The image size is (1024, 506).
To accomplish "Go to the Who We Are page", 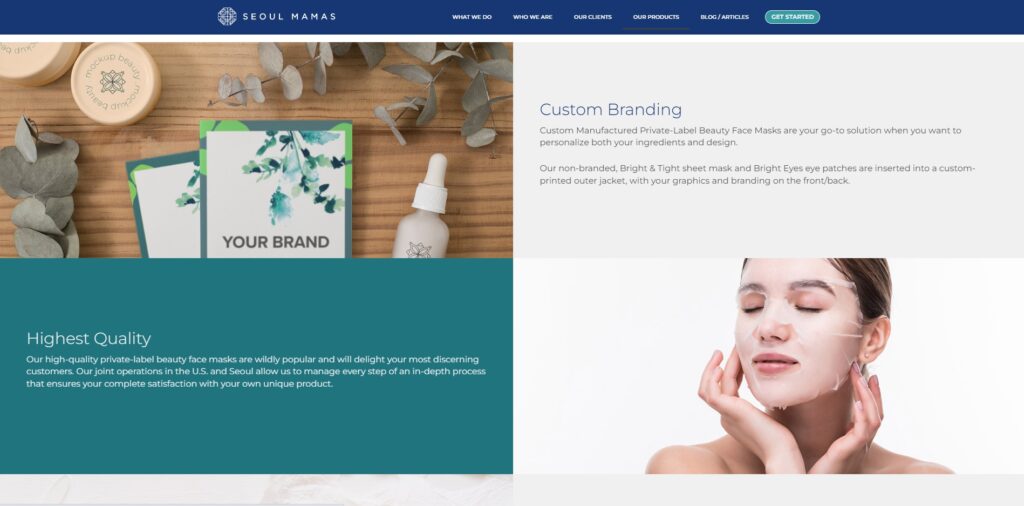I will (x=532, y=17).
